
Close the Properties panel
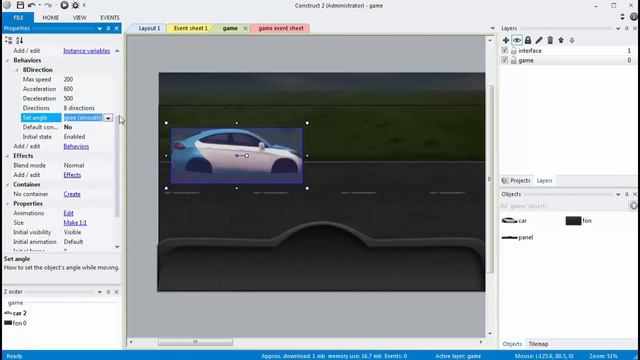117,28
